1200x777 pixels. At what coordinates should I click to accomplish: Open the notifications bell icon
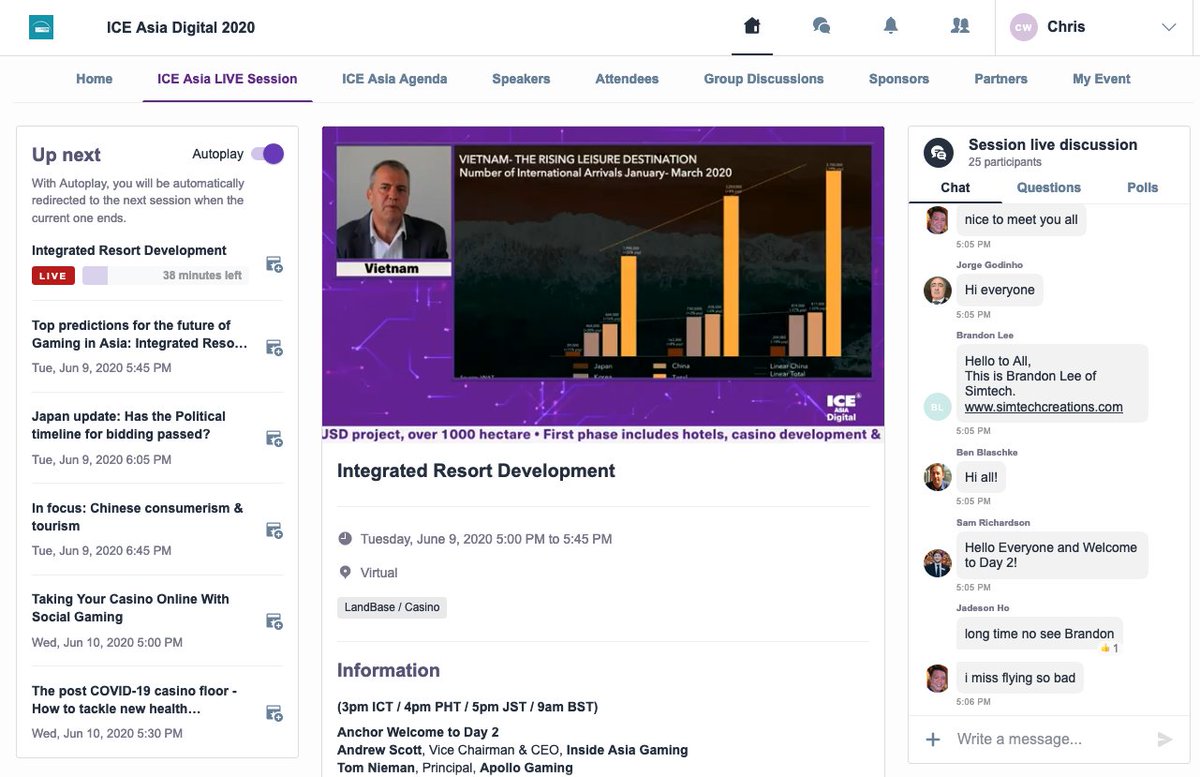point(891,27)
